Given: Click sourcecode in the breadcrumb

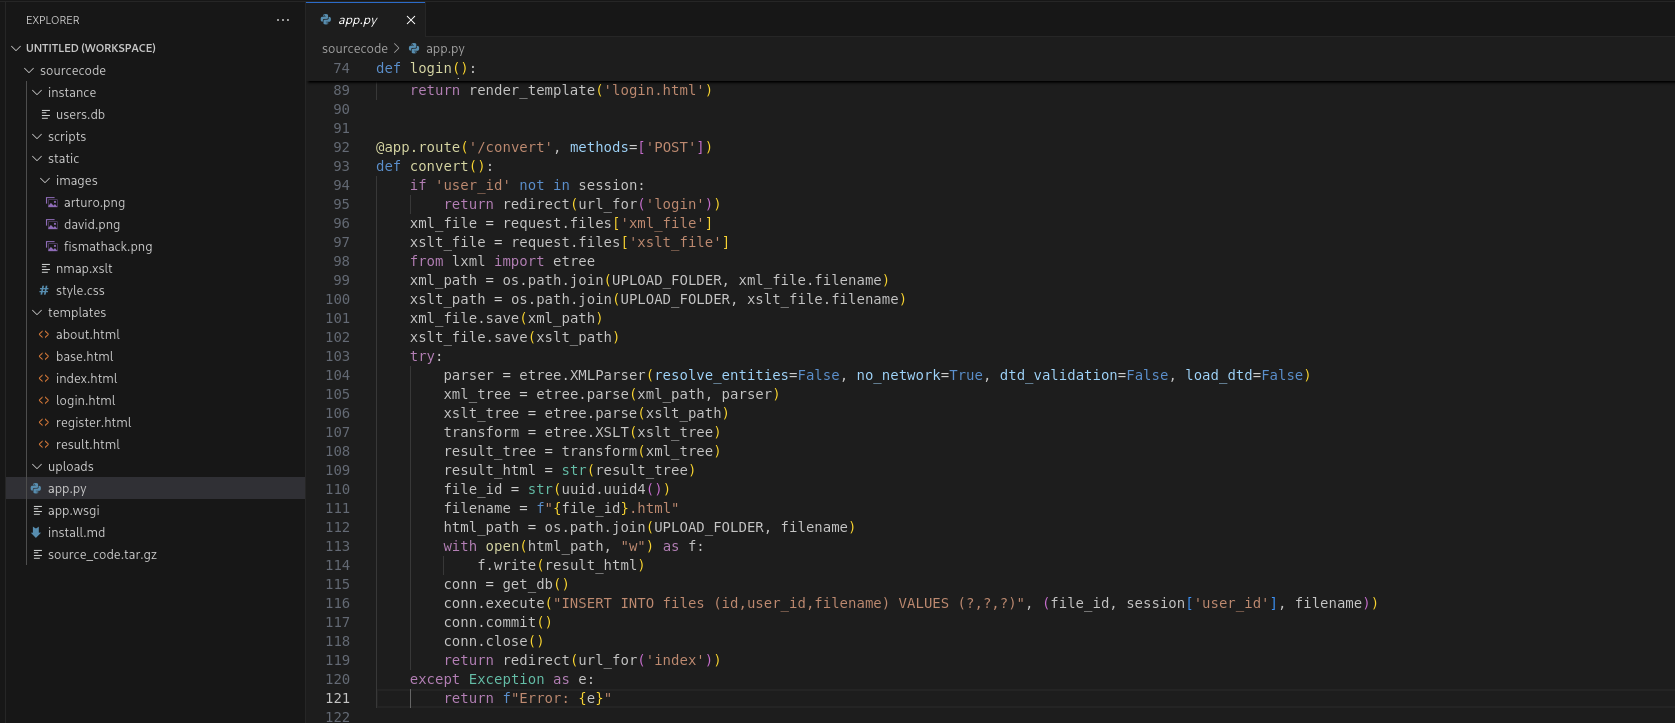Looking at the screenshot, I should tap(354, 48).
